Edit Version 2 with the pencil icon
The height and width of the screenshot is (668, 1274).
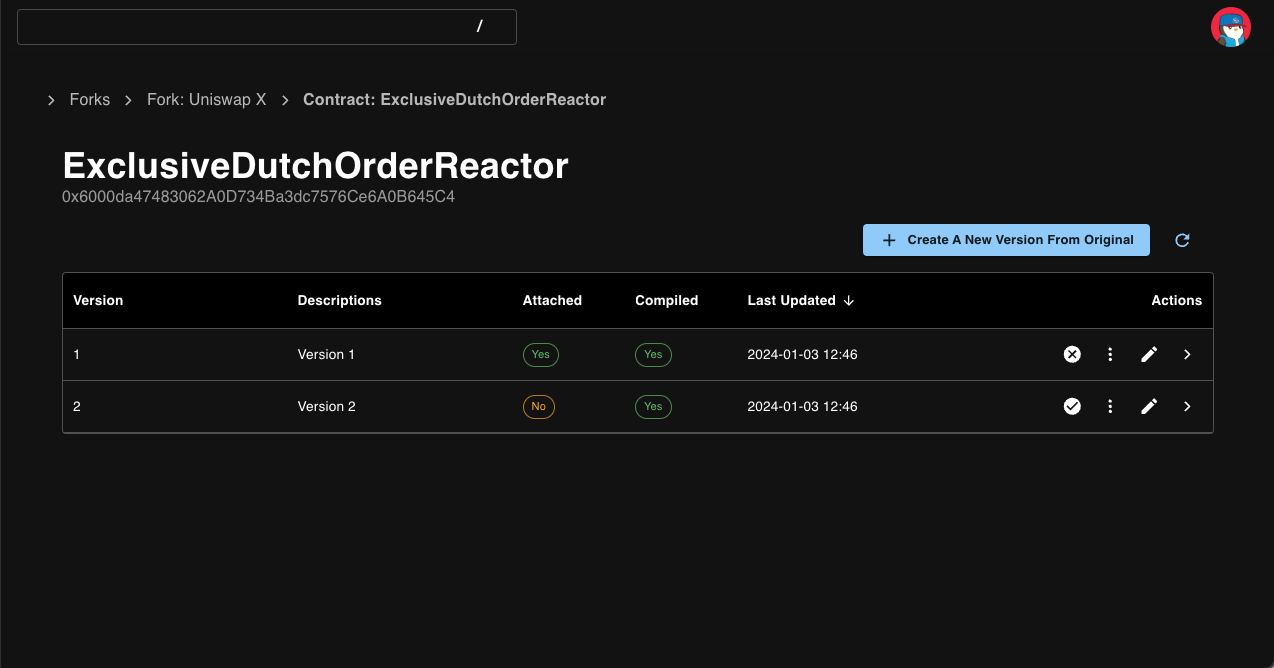pyautogui.click(x=1149, y=406)
